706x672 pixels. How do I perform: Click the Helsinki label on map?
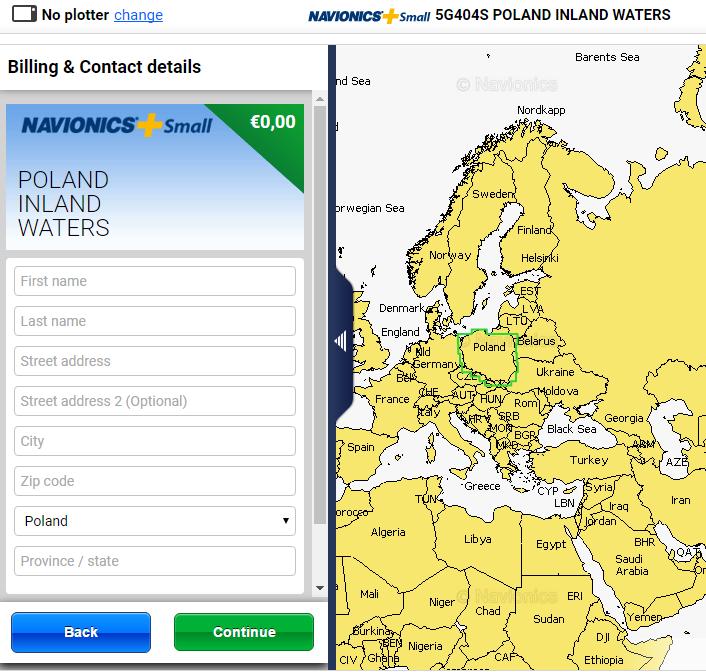tap(539, 258)
